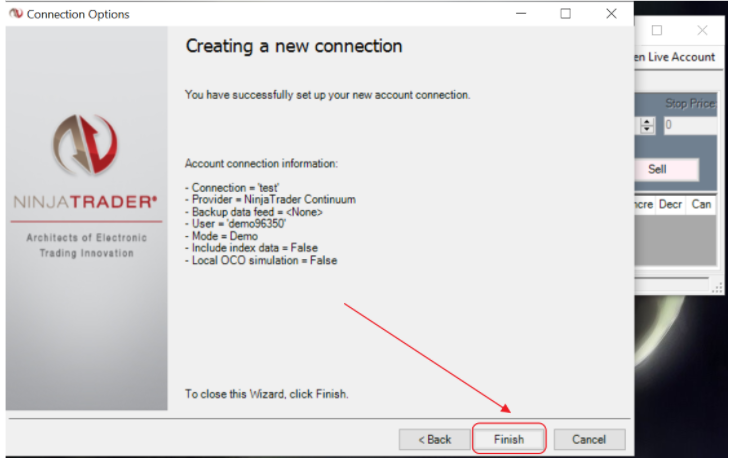Select the Decr column header
This screenshot has width=729, height=458.
point(670,204)
